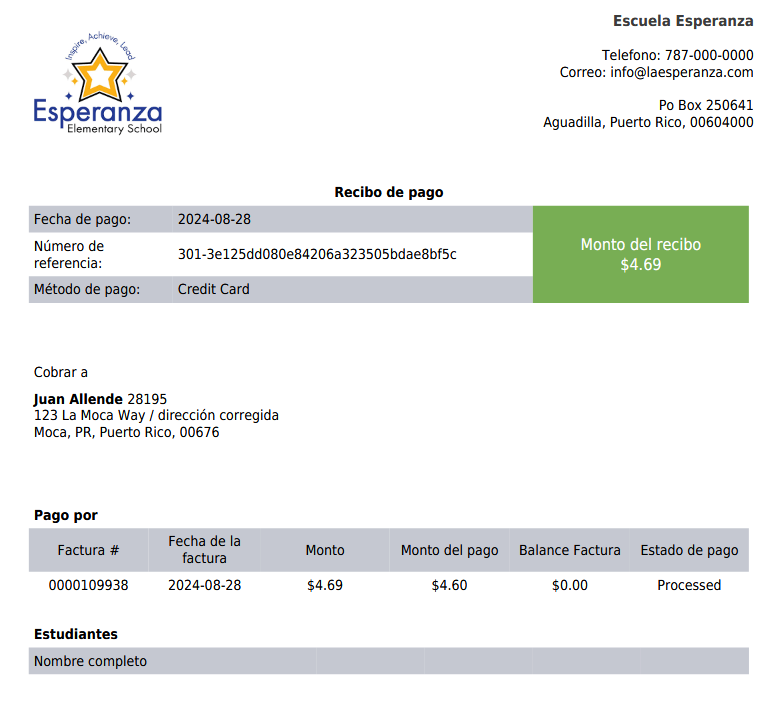The image size is (766, 713).
Task: Click the Número de referencia: label
Action: [x=69, y=254]
